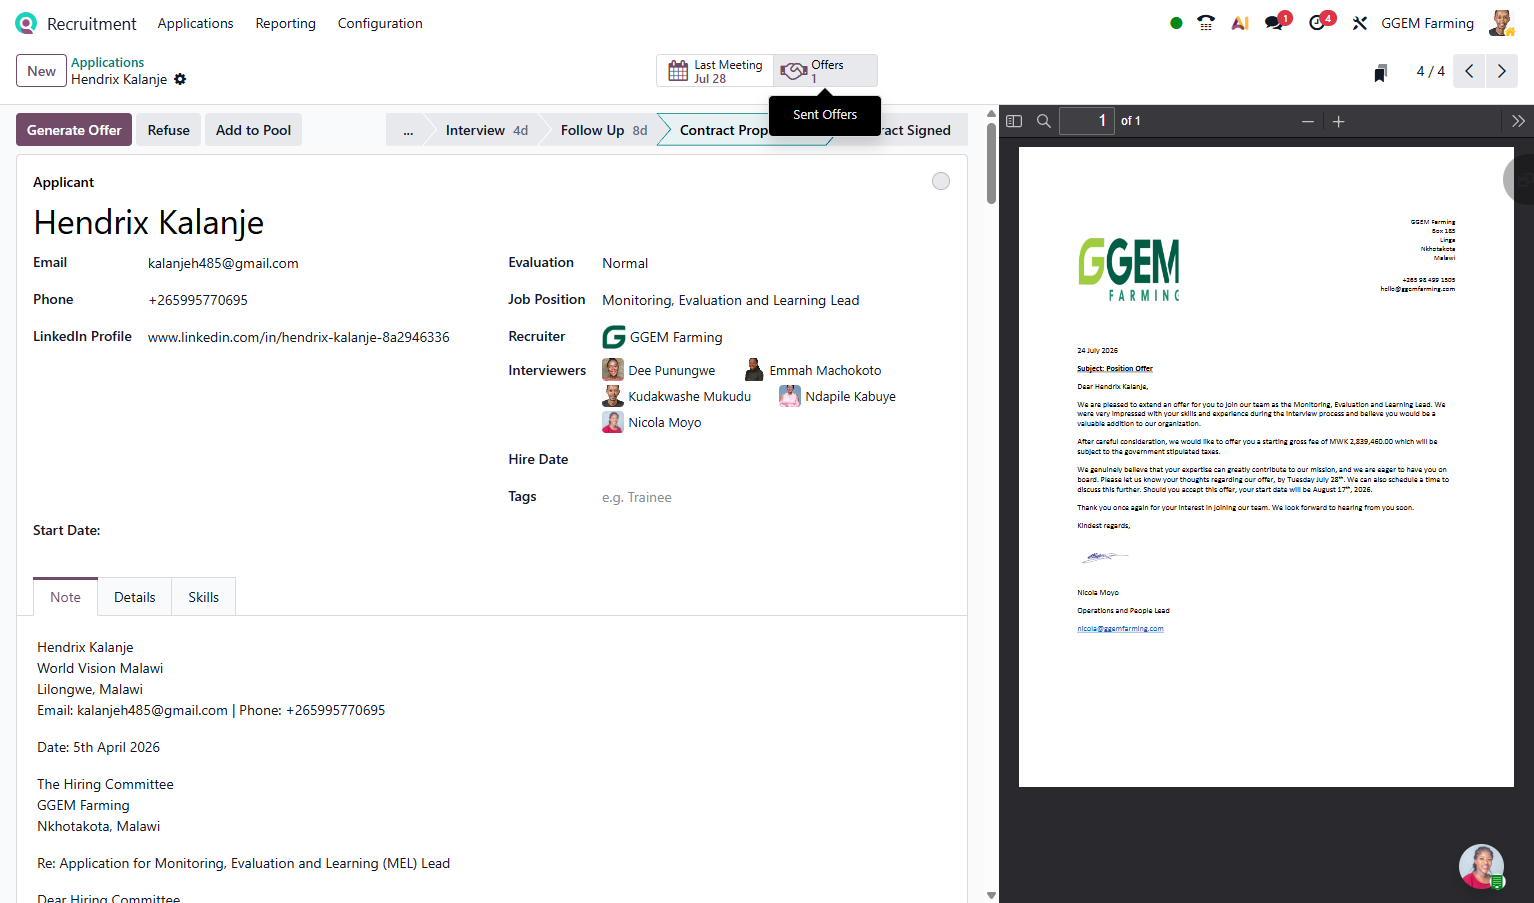
Task: Click the PDF page number input field
Action: click(1086, 121)
